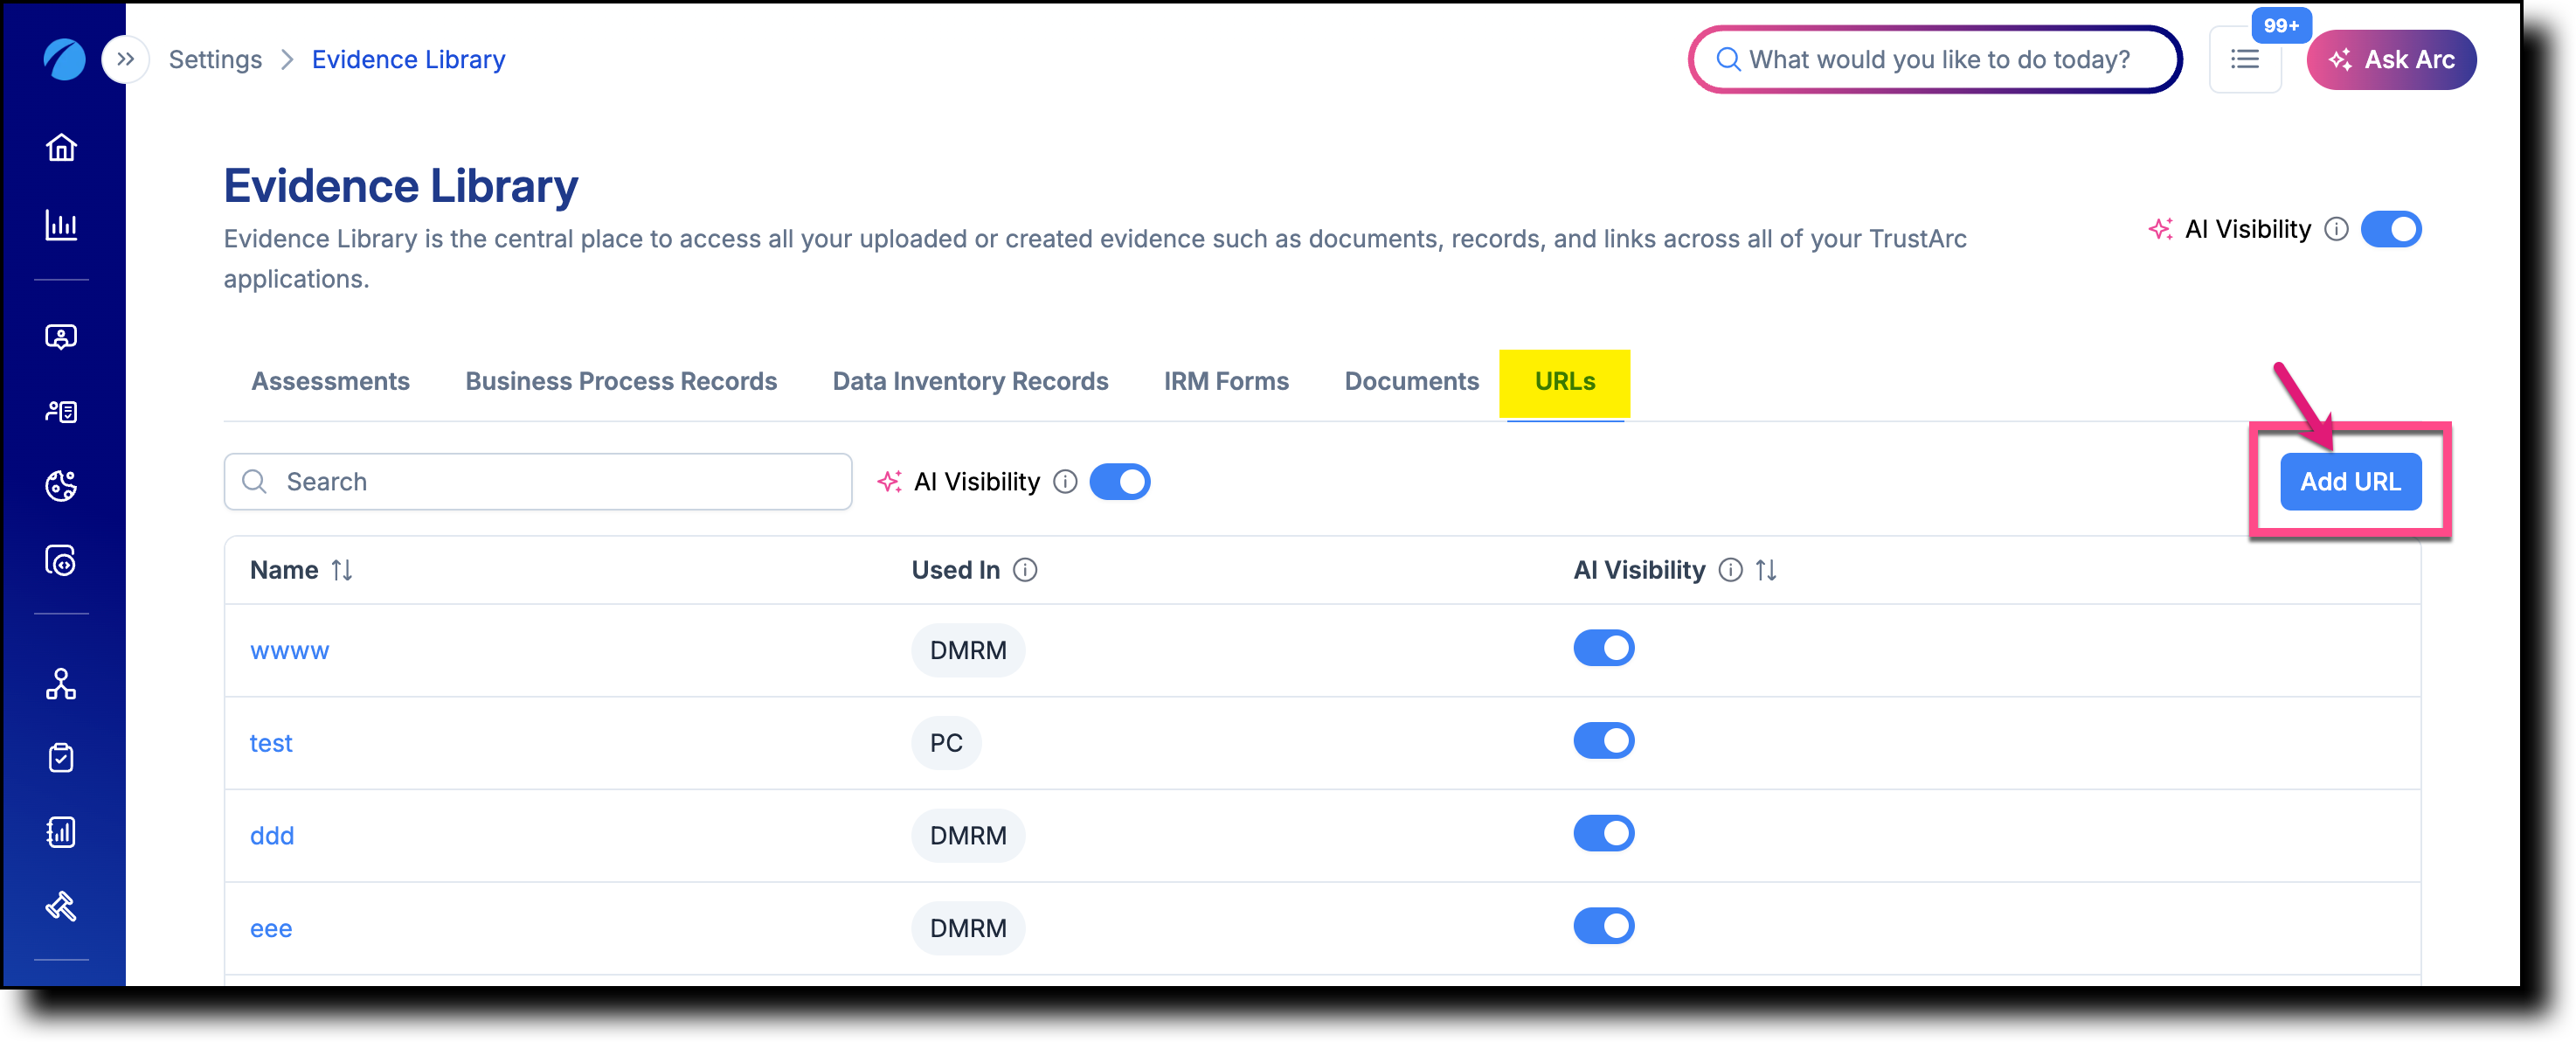Viewport: 2576px width, 1042px height.
Task: Expand the sidebar with double-chevron button
Action: point(125,60)
